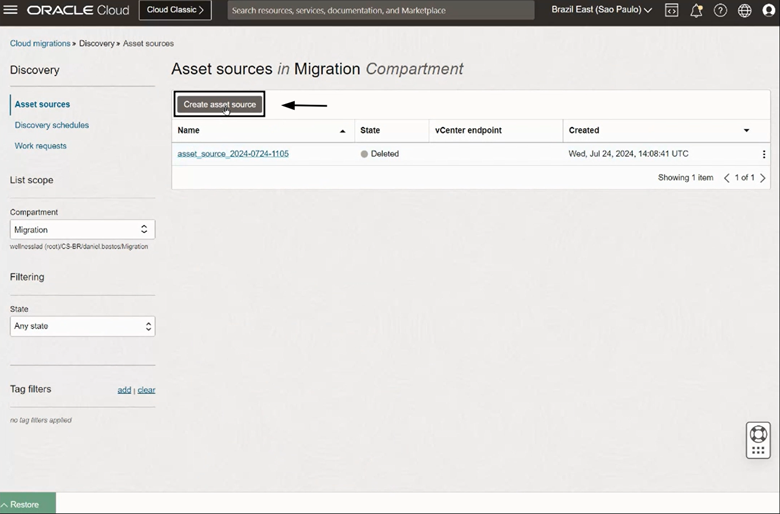Sort ascending by Name column arrow
Viewport: 780px width, 514px height.
[342, 131]
